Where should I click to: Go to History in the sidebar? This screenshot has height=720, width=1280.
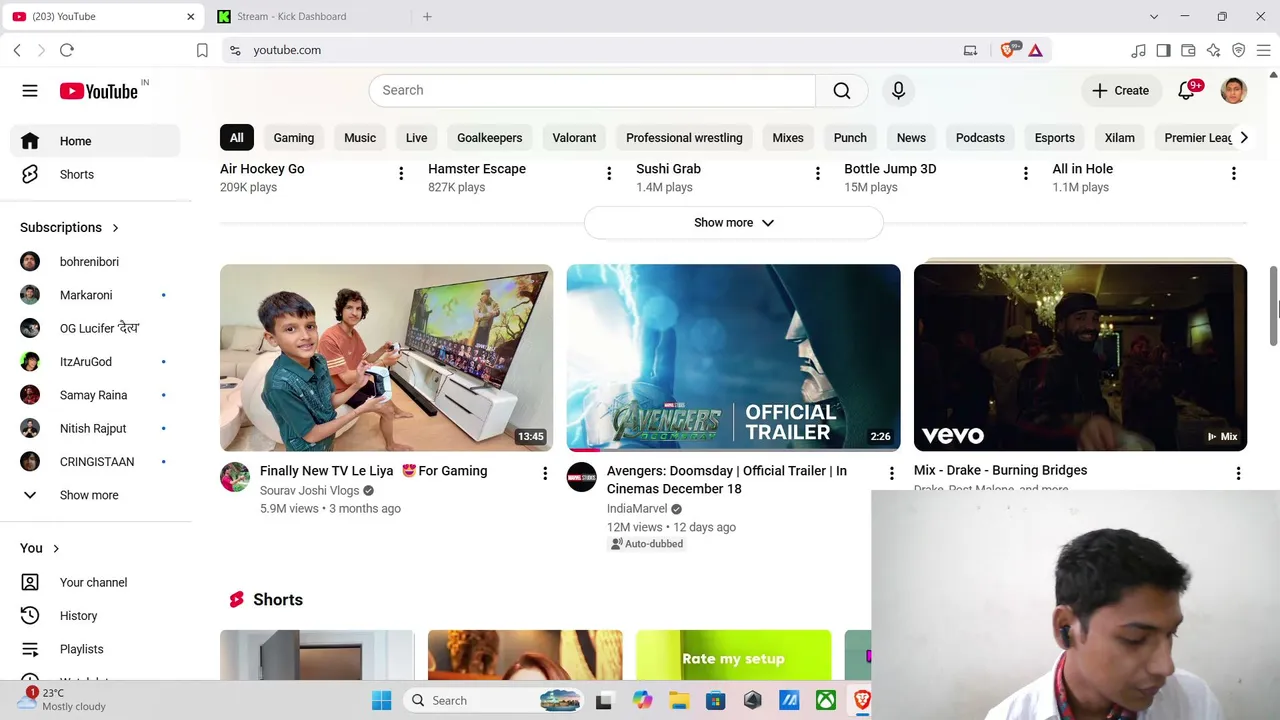(x=95, y=616)
